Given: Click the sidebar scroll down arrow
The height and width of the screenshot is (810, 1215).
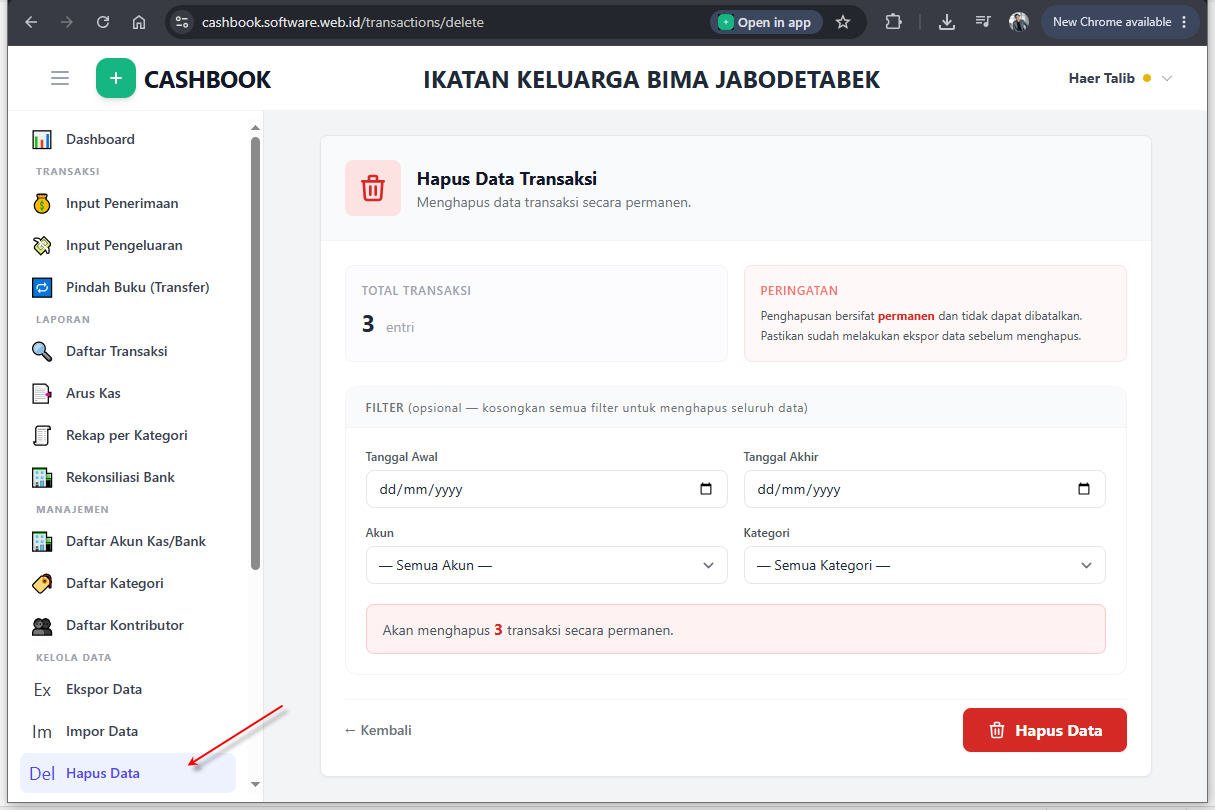Looking at the screenshot, I should click(255, 785).
